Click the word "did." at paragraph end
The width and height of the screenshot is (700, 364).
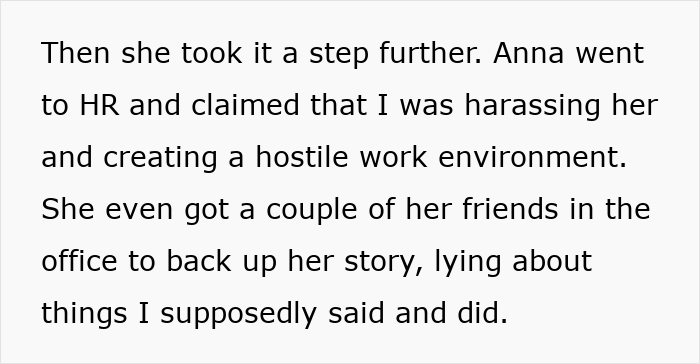[483, 313]
